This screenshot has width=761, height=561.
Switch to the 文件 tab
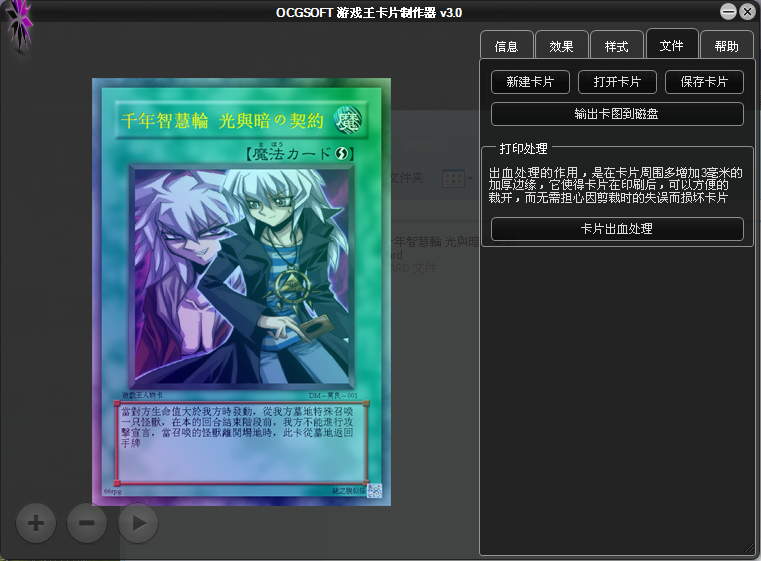[672, 45]
